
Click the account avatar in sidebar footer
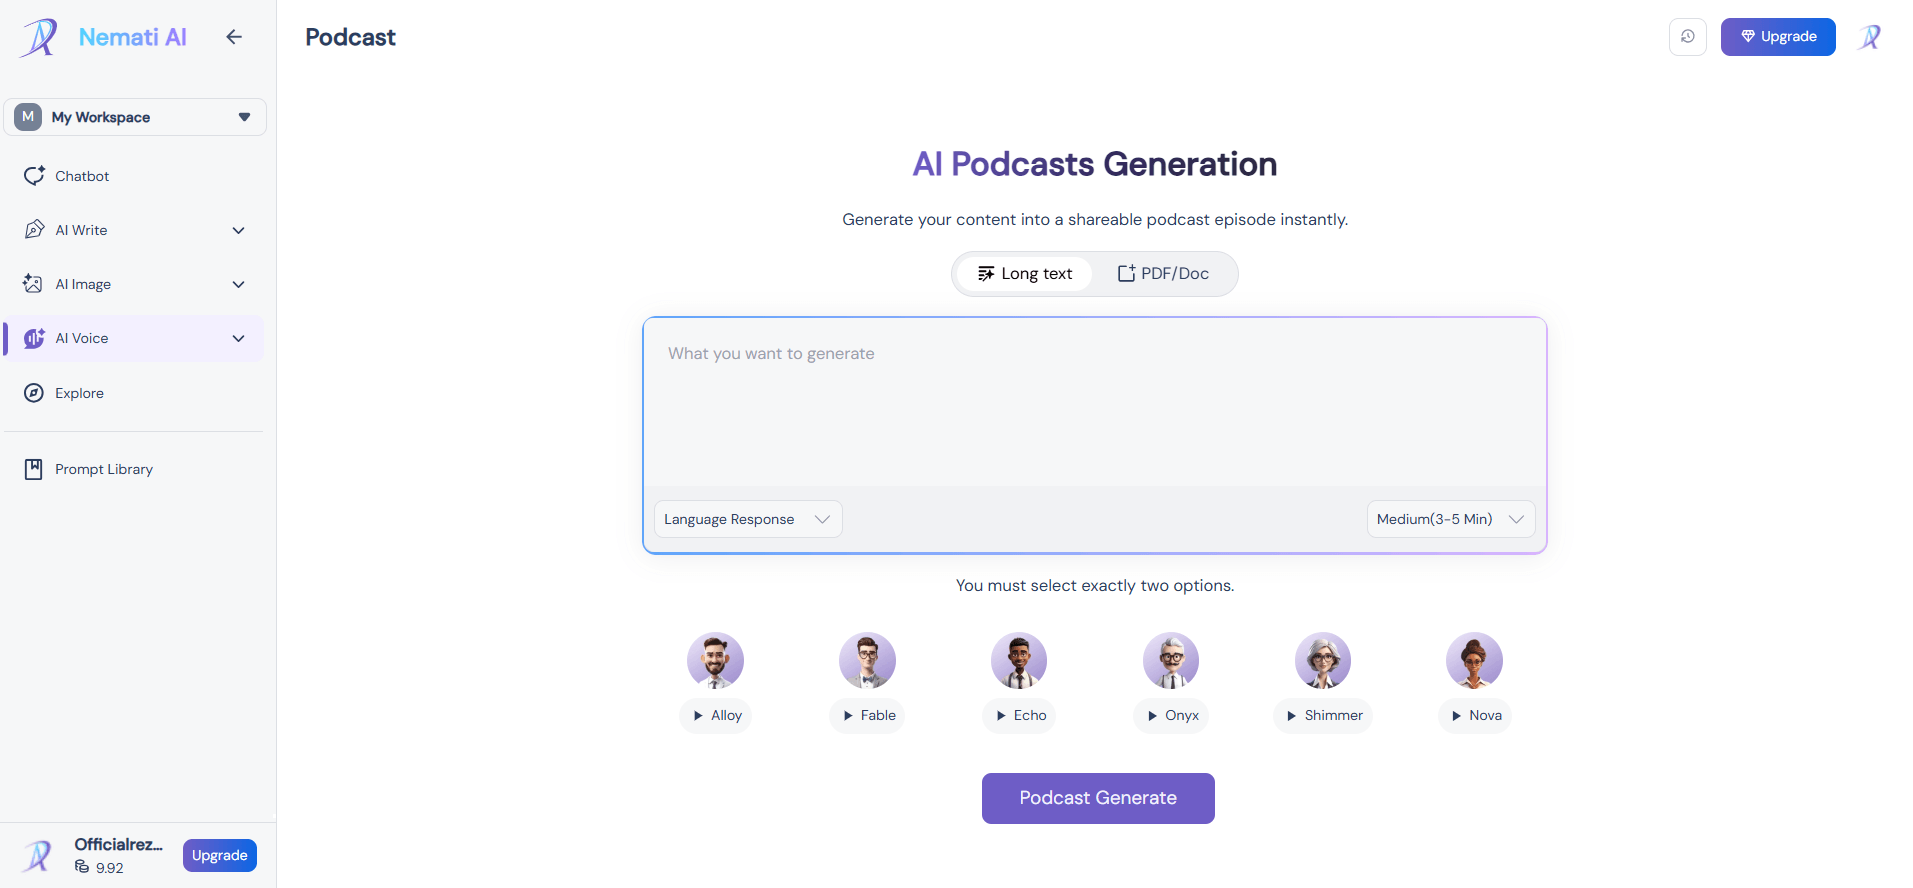[x=38, y=856]
